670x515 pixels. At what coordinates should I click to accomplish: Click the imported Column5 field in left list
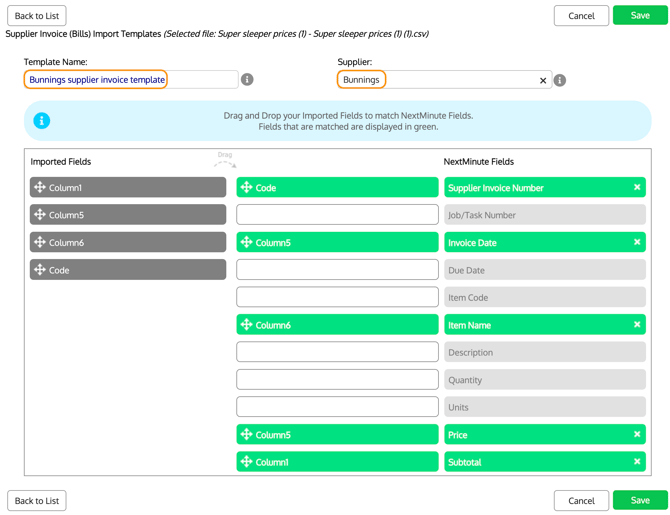(x=128, y=215)
